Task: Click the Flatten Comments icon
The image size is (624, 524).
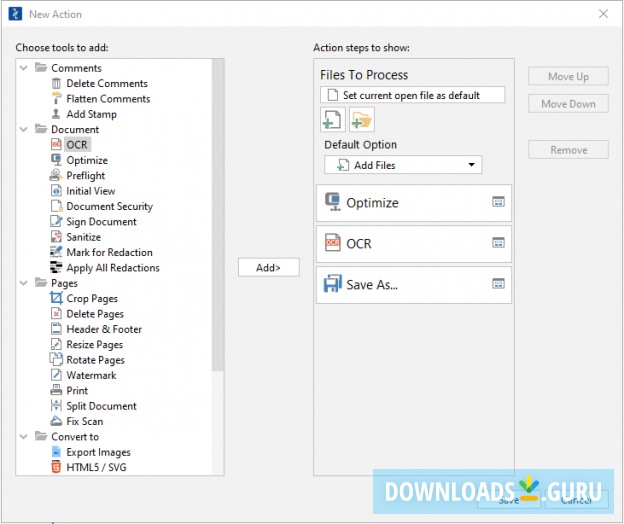Action: pyautogui.click(x=56, y=99)
